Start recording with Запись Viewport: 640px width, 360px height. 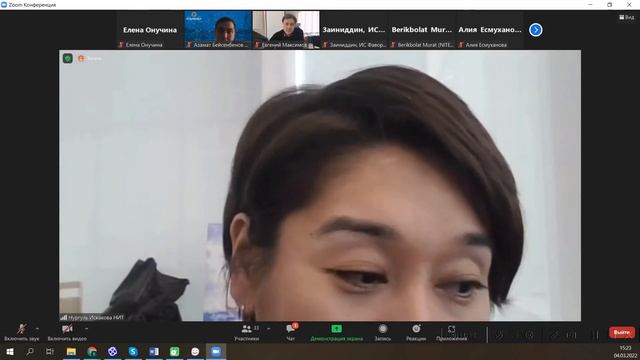pyautogui.click(x=382, y=333)
